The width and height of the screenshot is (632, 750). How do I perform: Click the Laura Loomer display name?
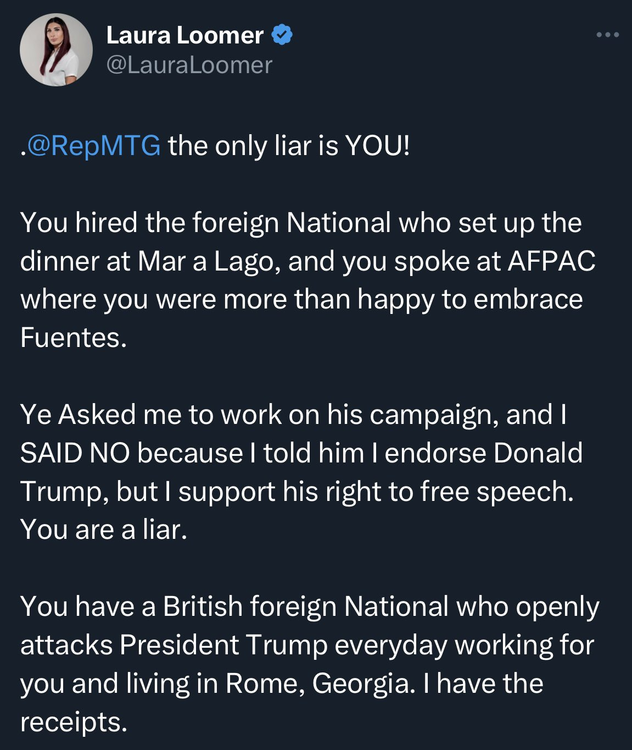[x=185, y=36]
